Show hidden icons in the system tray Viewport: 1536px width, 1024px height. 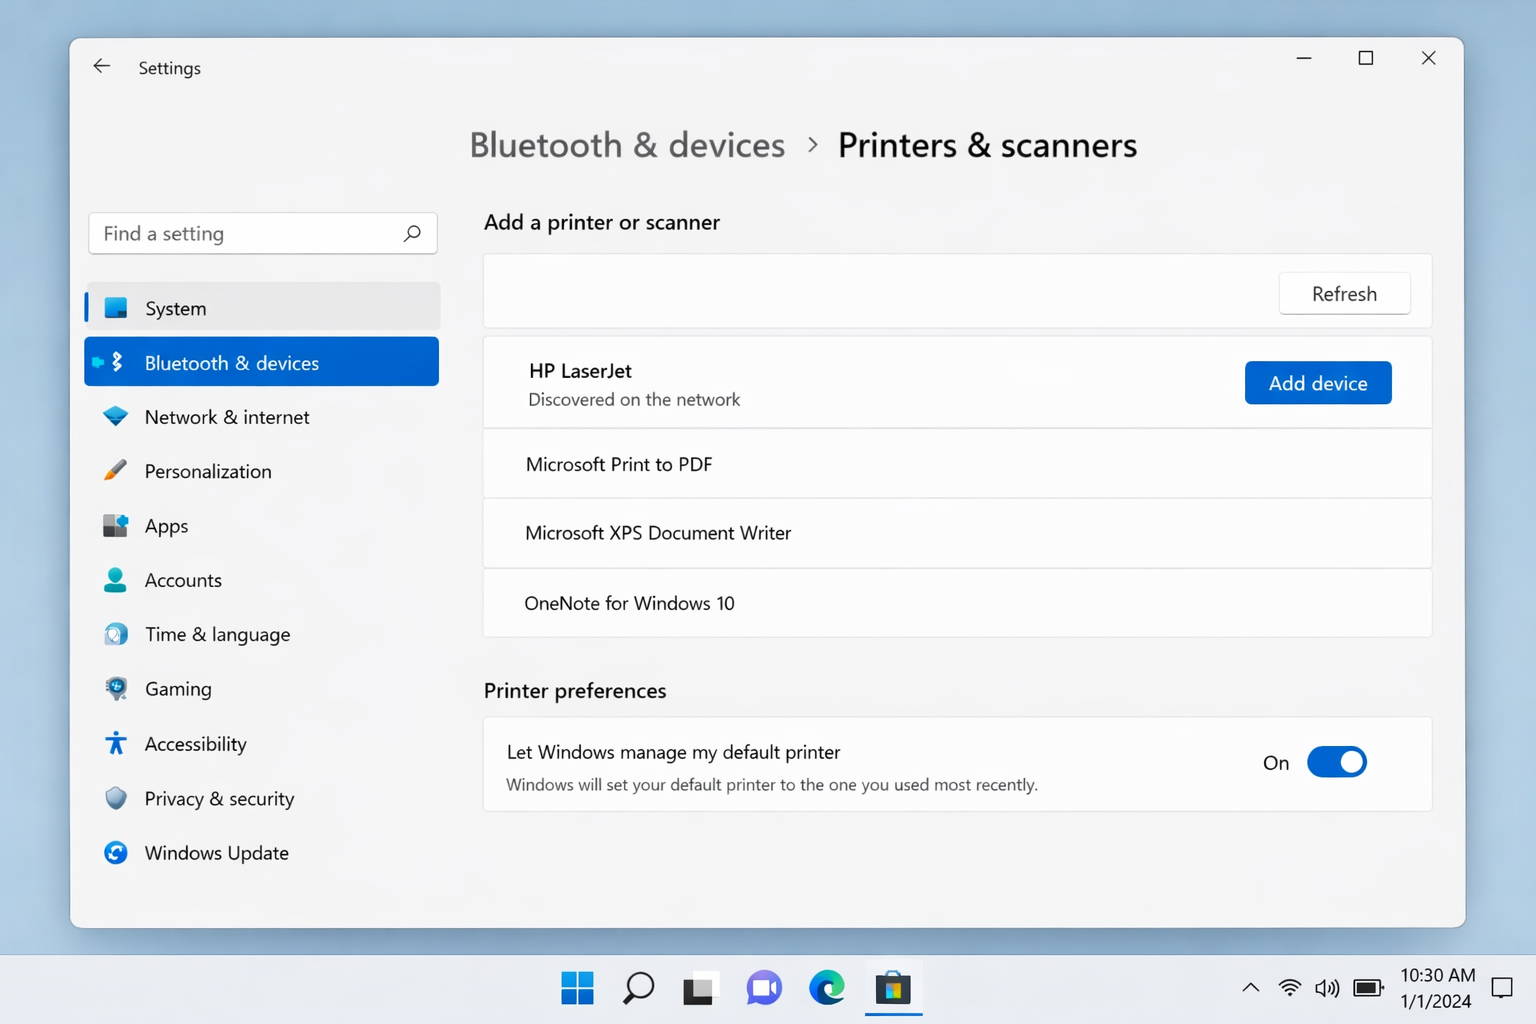[1251, 988]
